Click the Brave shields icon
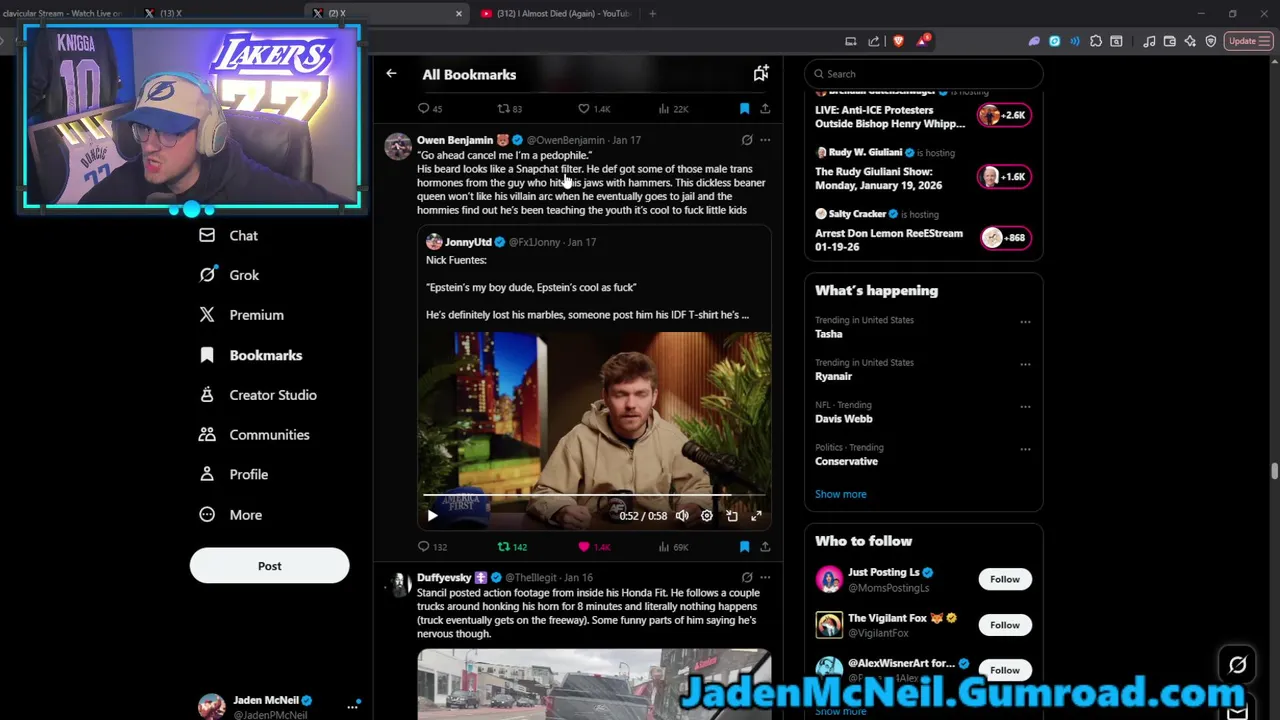 click(x=898, y=41)
